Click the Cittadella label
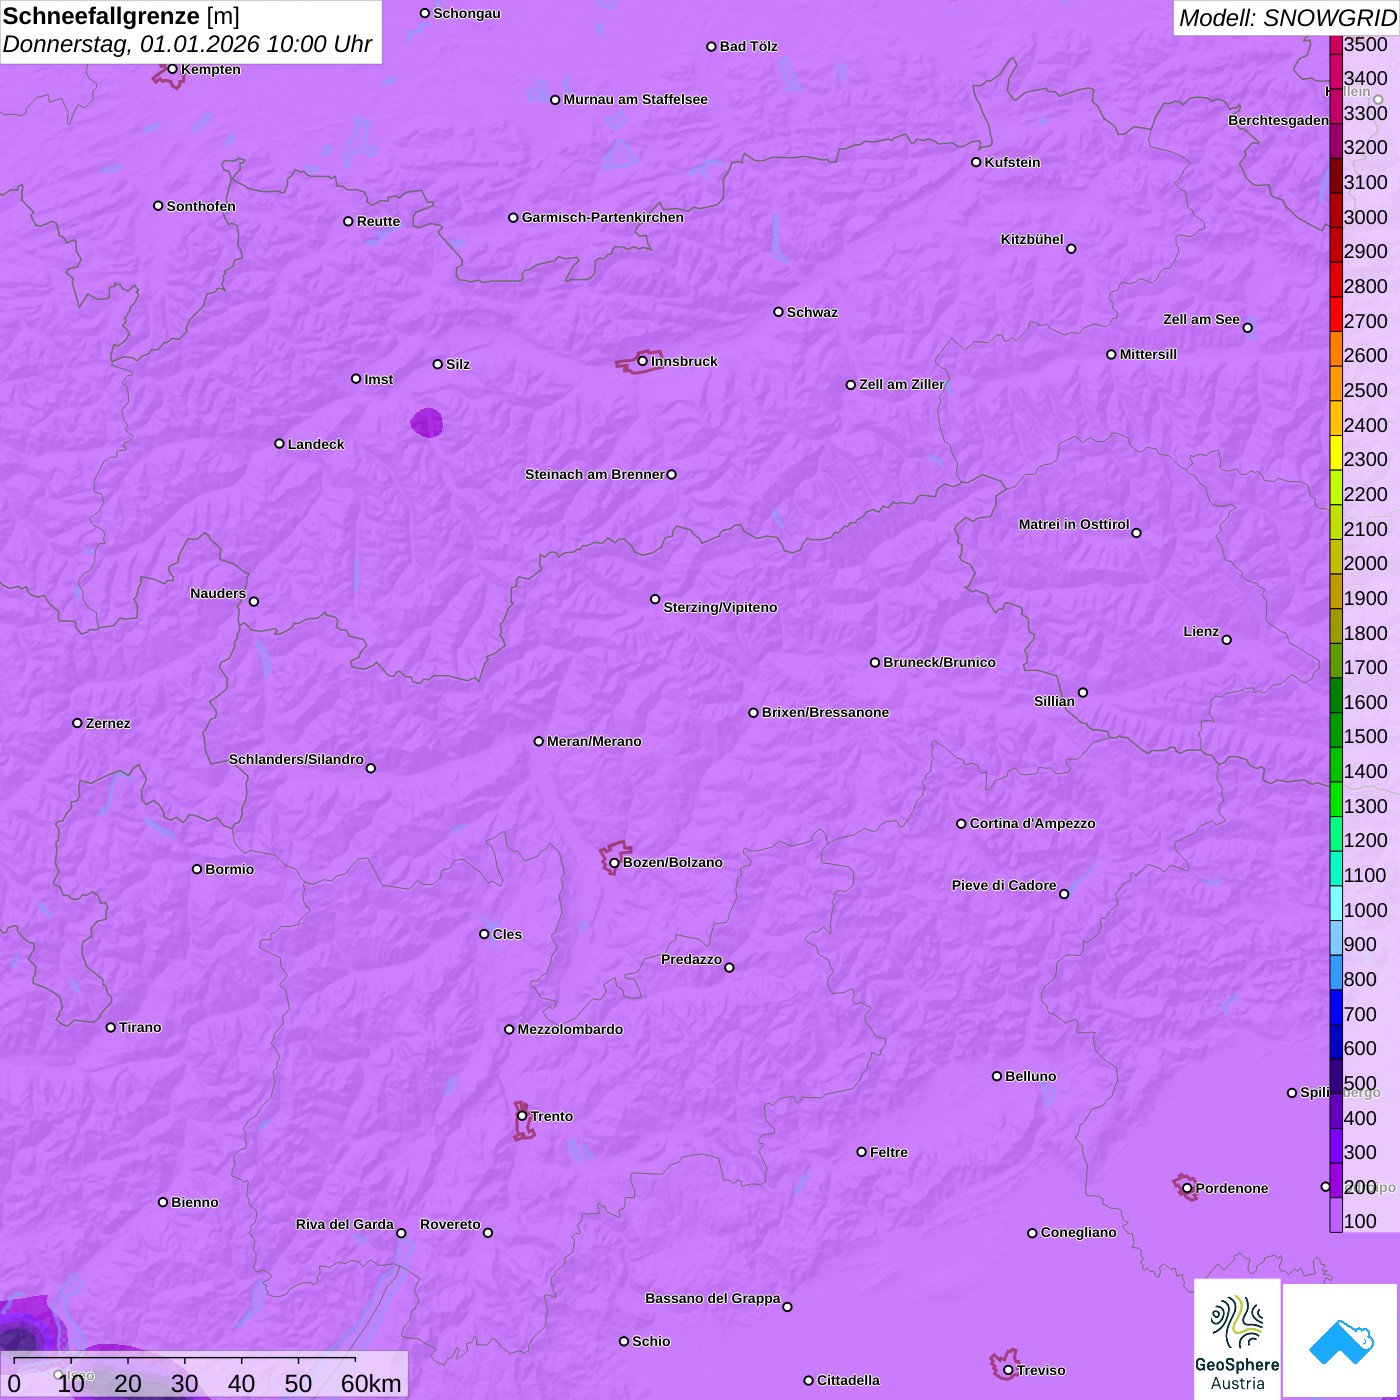This screenshot has width=1400, height=1400. (848, 1380)
